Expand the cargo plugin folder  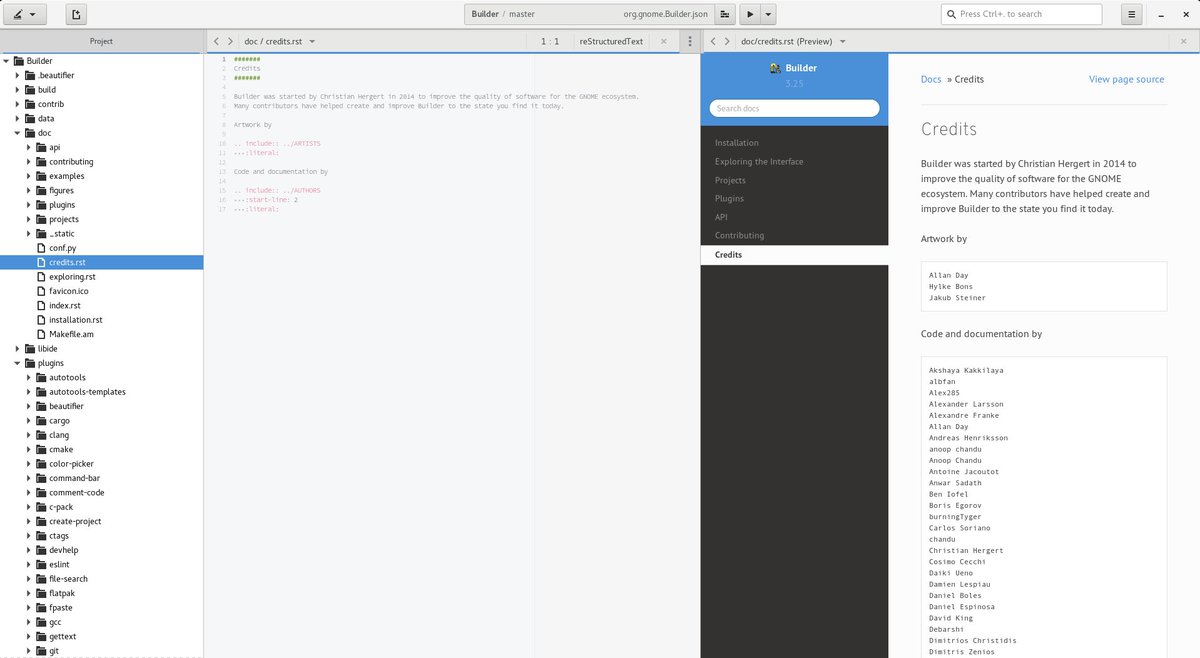tap(30, 421)
